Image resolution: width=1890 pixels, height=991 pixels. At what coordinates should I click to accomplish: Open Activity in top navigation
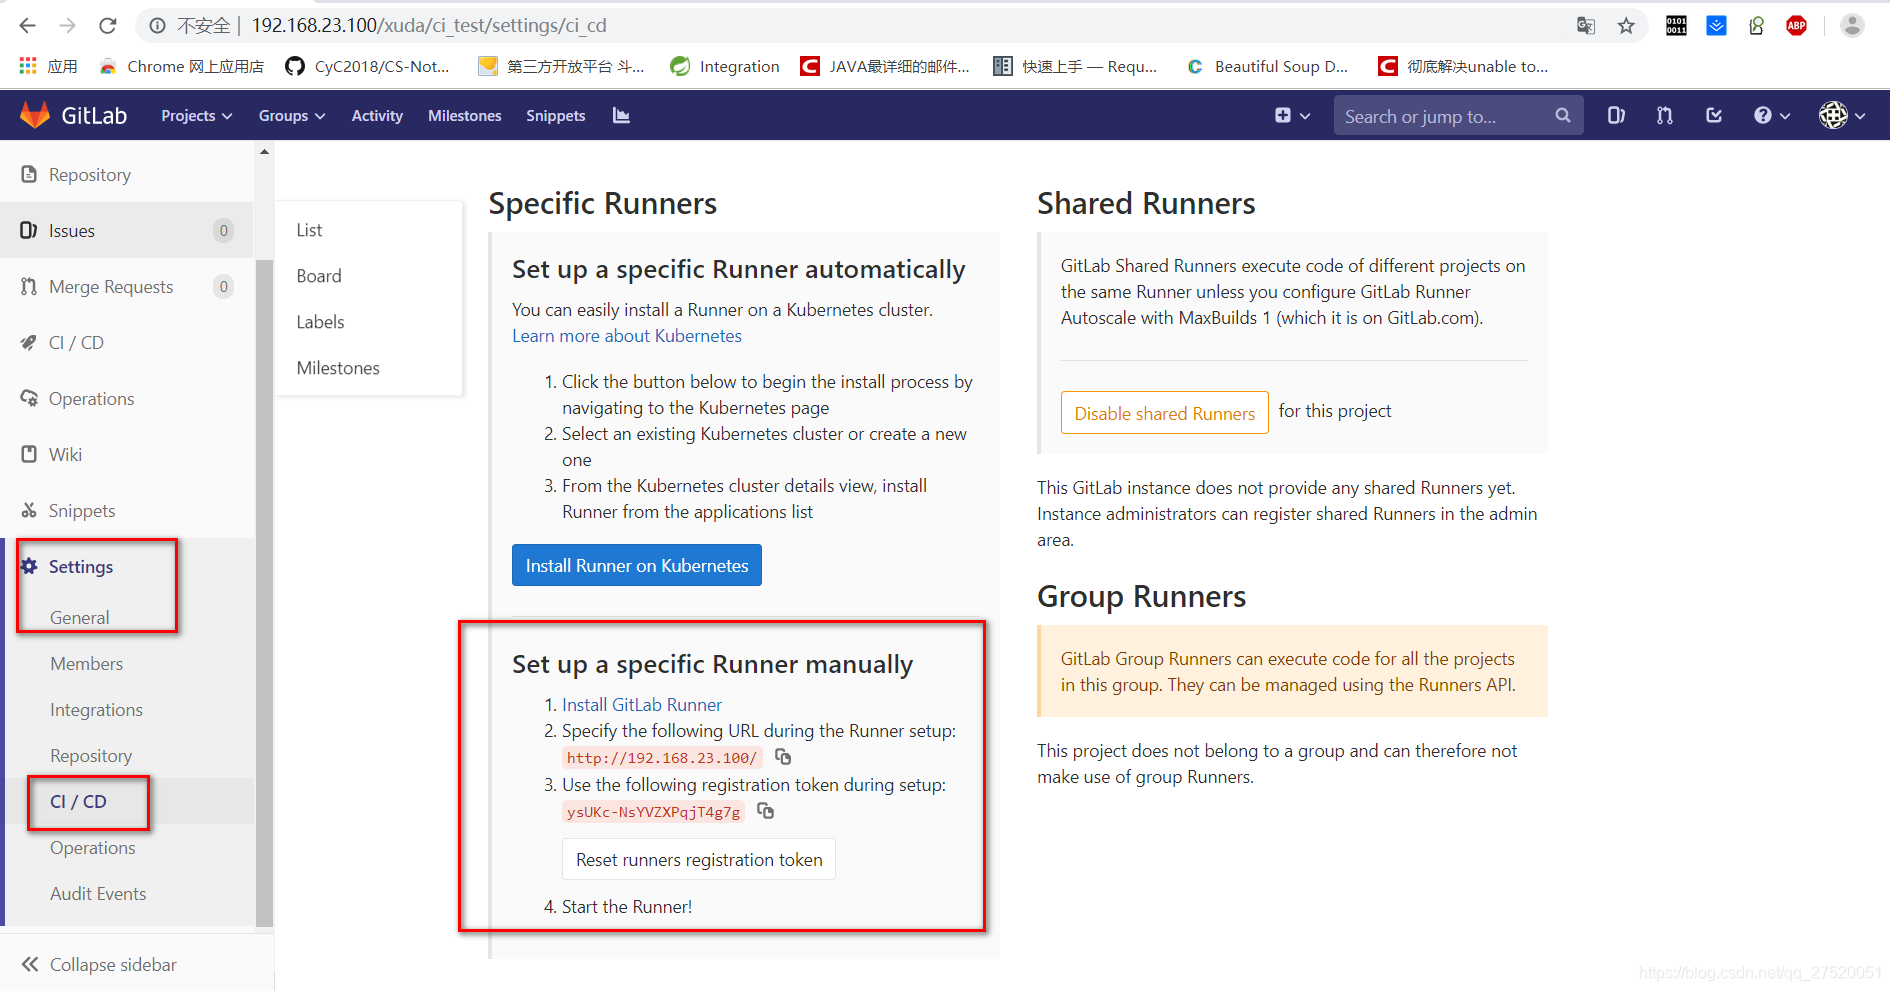(377, 116)
